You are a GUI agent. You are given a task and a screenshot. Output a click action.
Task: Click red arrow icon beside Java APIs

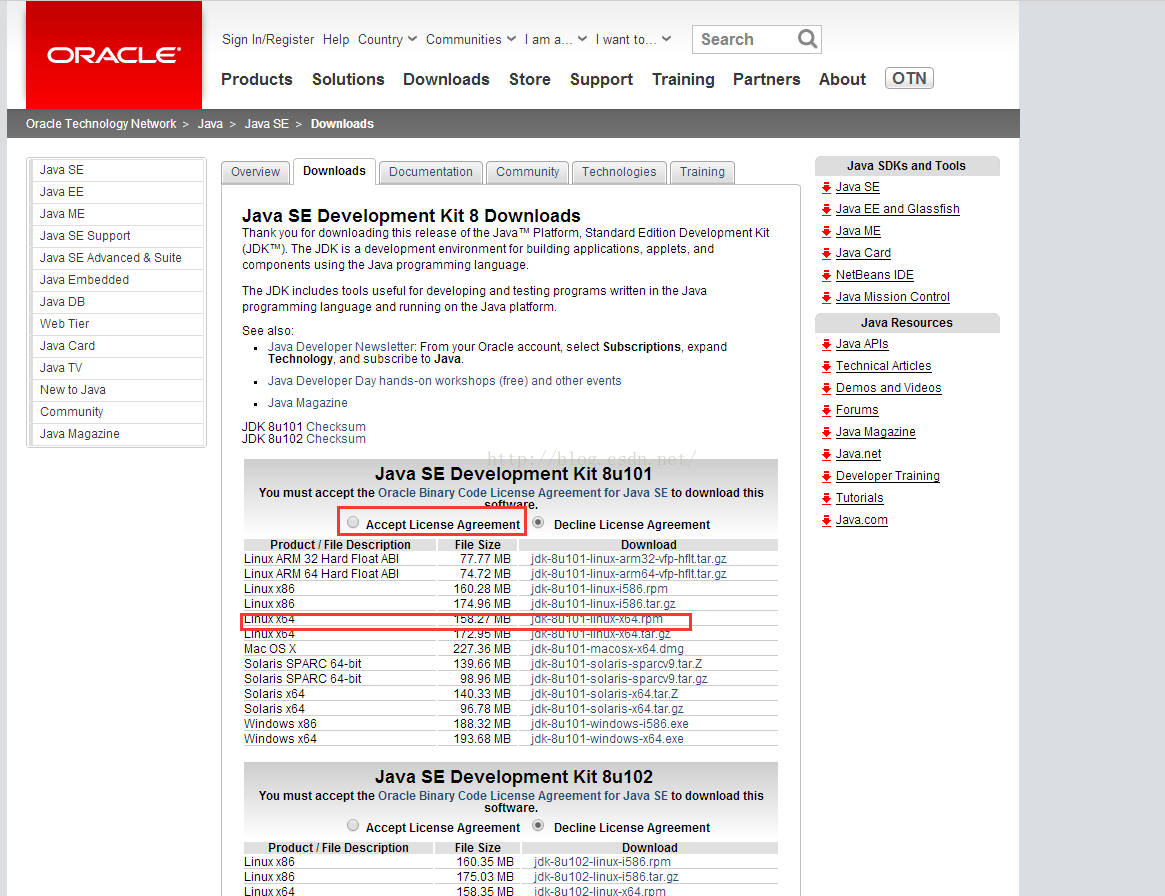click(826, 345)
